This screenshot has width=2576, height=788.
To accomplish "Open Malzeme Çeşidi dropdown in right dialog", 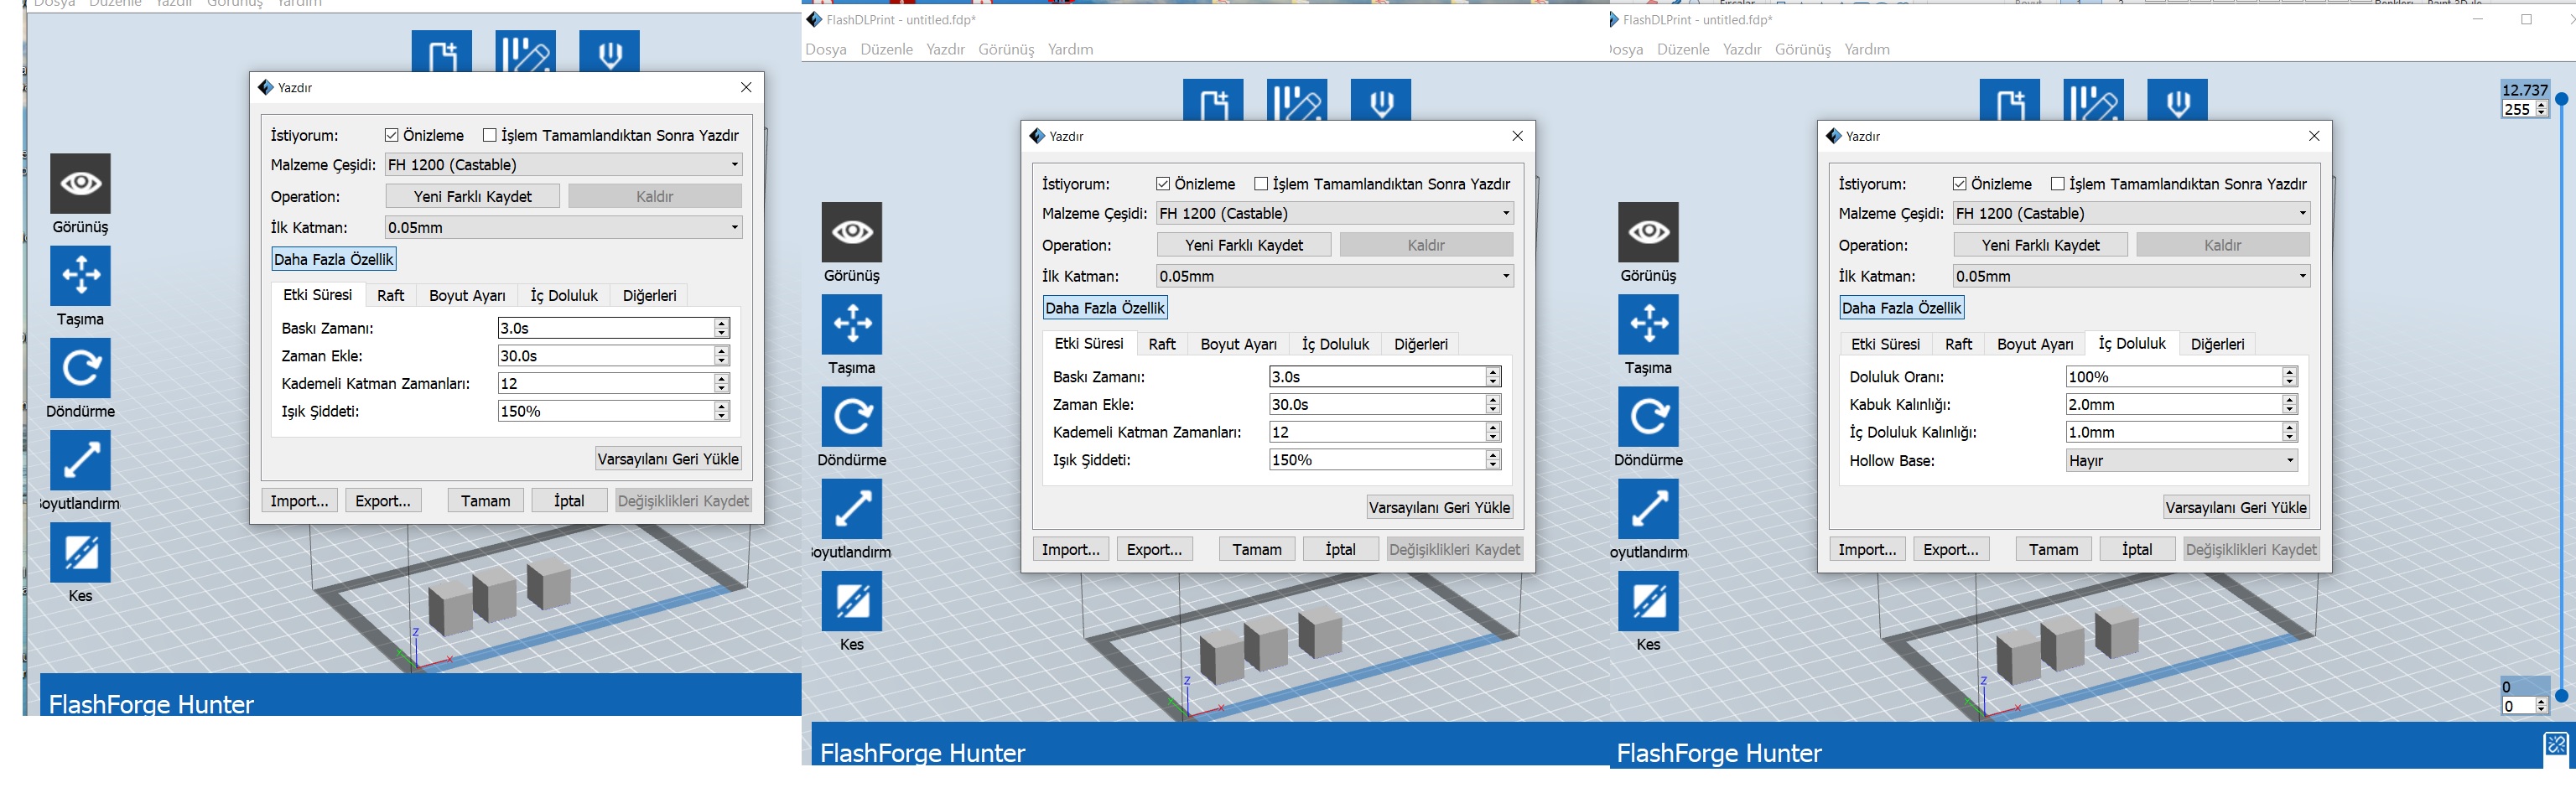I will click(x=2132, y=213).
